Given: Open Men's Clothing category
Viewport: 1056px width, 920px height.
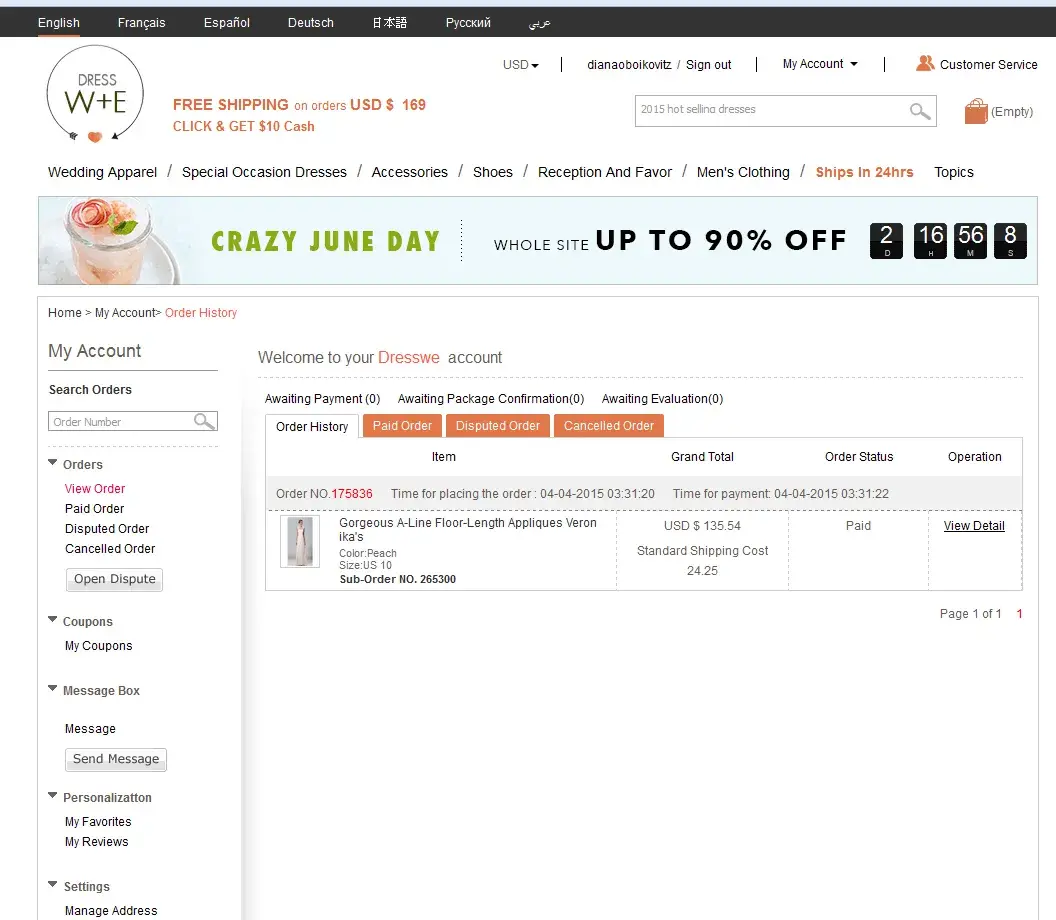Looking at the screenshot, I should pos(743,172).
